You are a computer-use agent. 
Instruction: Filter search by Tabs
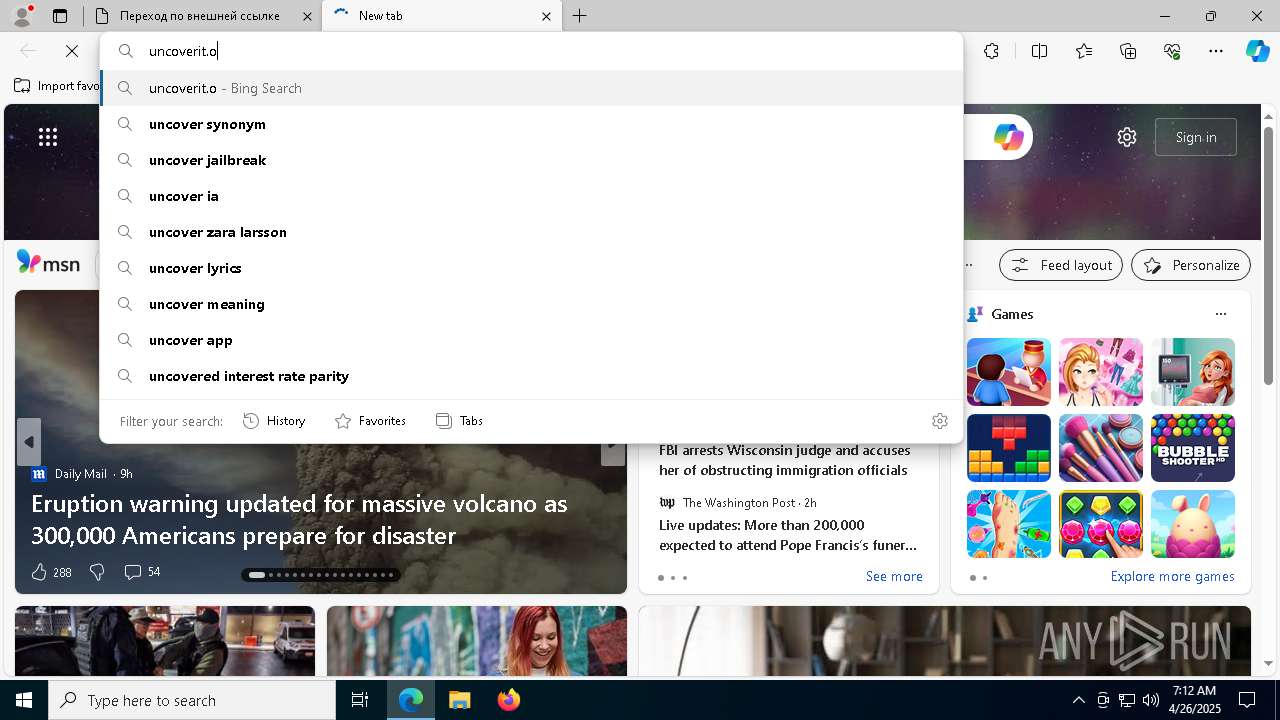point(459,421)
